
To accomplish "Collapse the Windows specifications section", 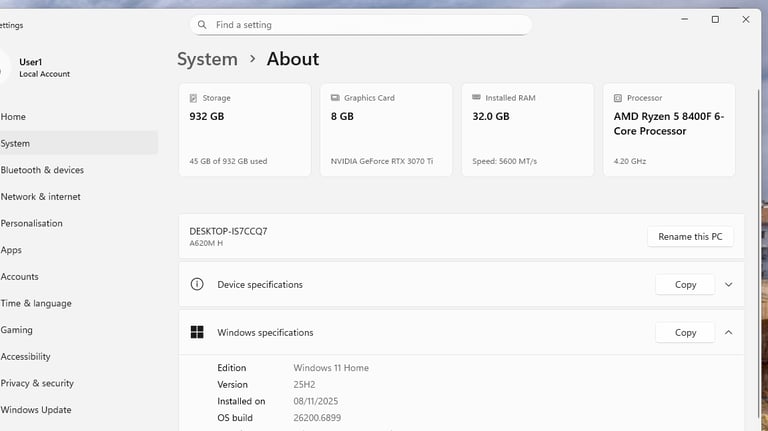I will pyautogui.click(x=728, y=333).
